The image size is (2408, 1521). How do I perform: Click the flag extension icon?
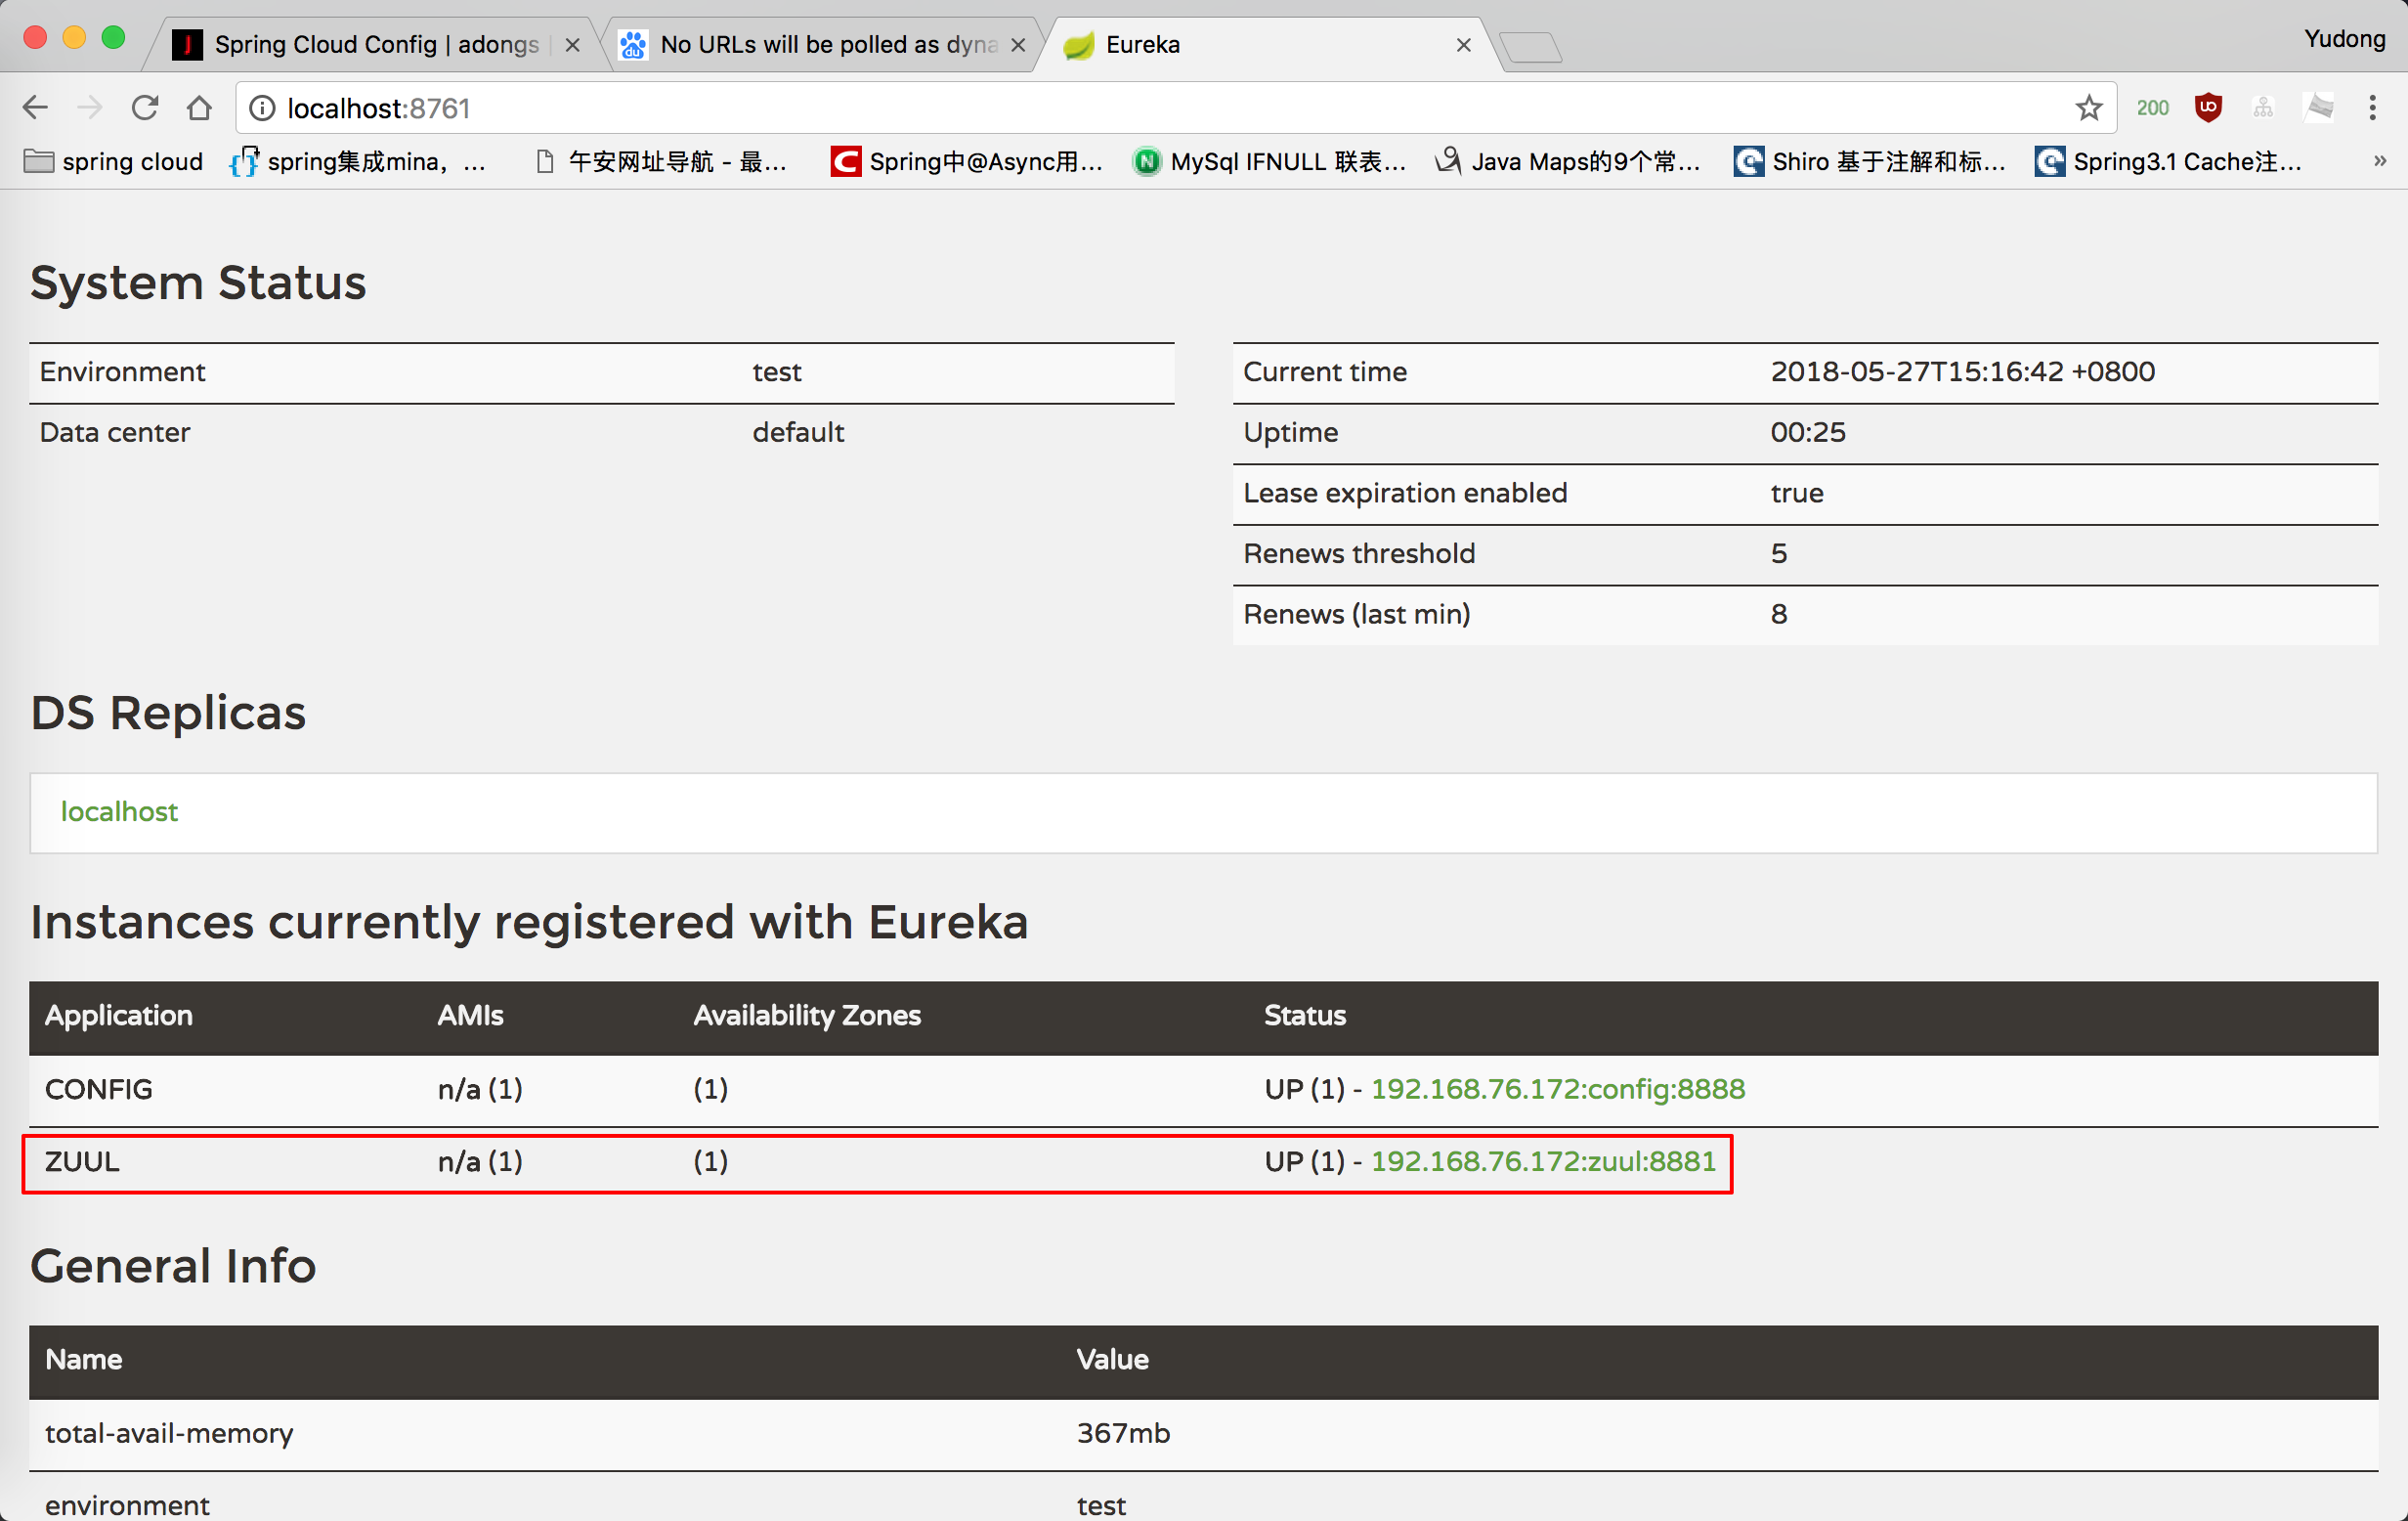tap(2319, 107)
